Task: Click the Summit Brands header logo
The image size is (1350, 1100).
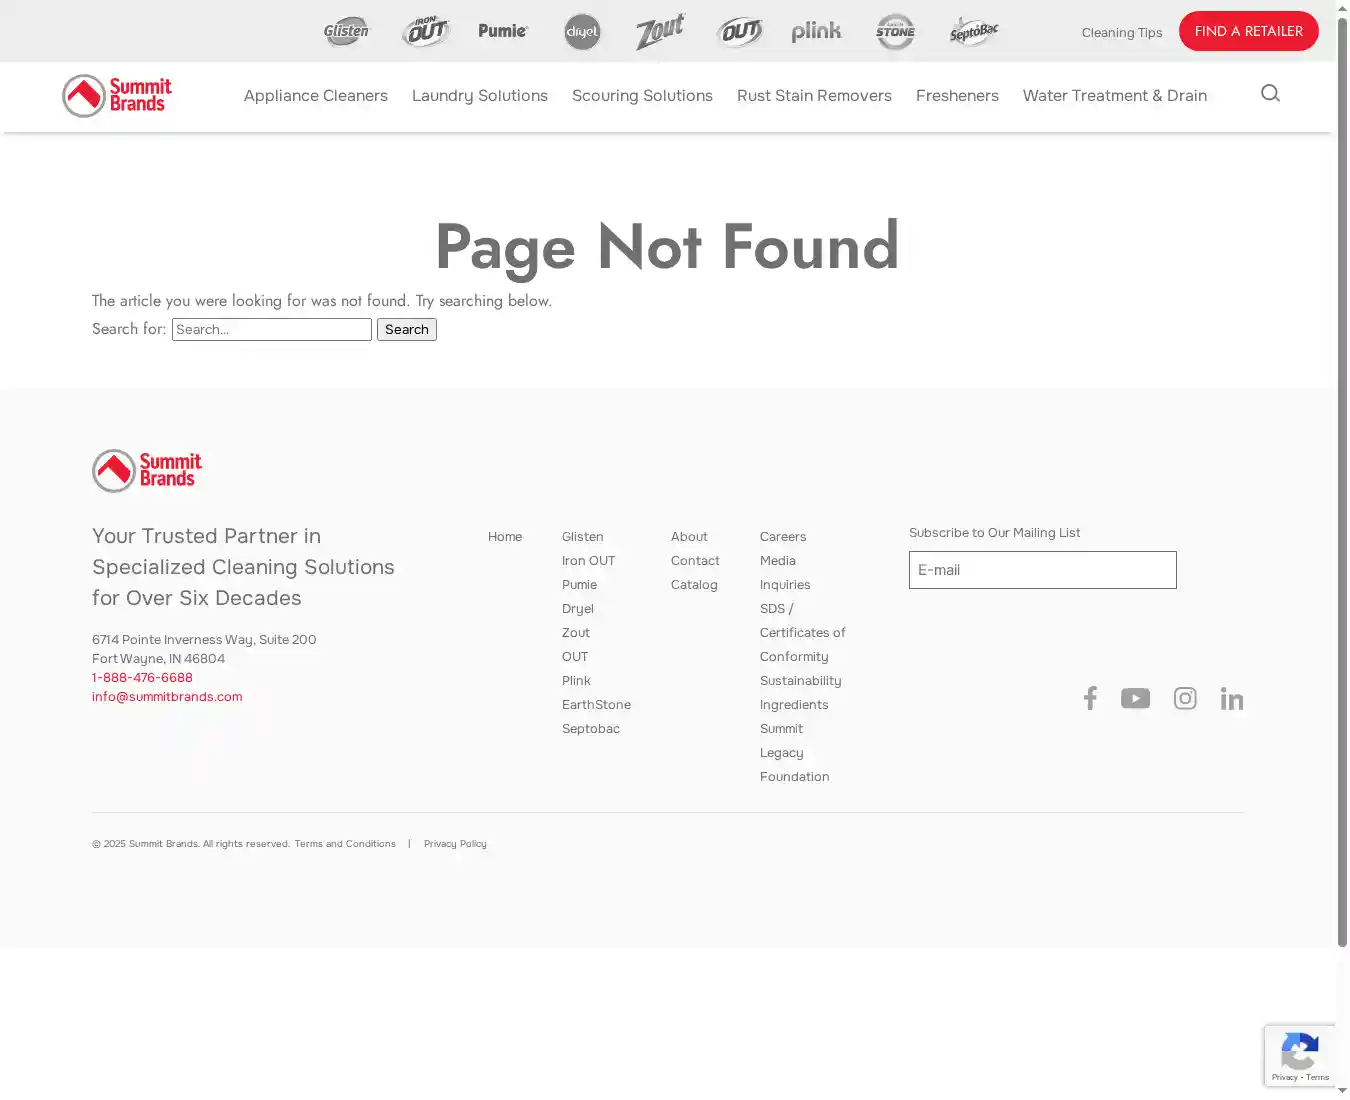Action: (x=117, y=96)
